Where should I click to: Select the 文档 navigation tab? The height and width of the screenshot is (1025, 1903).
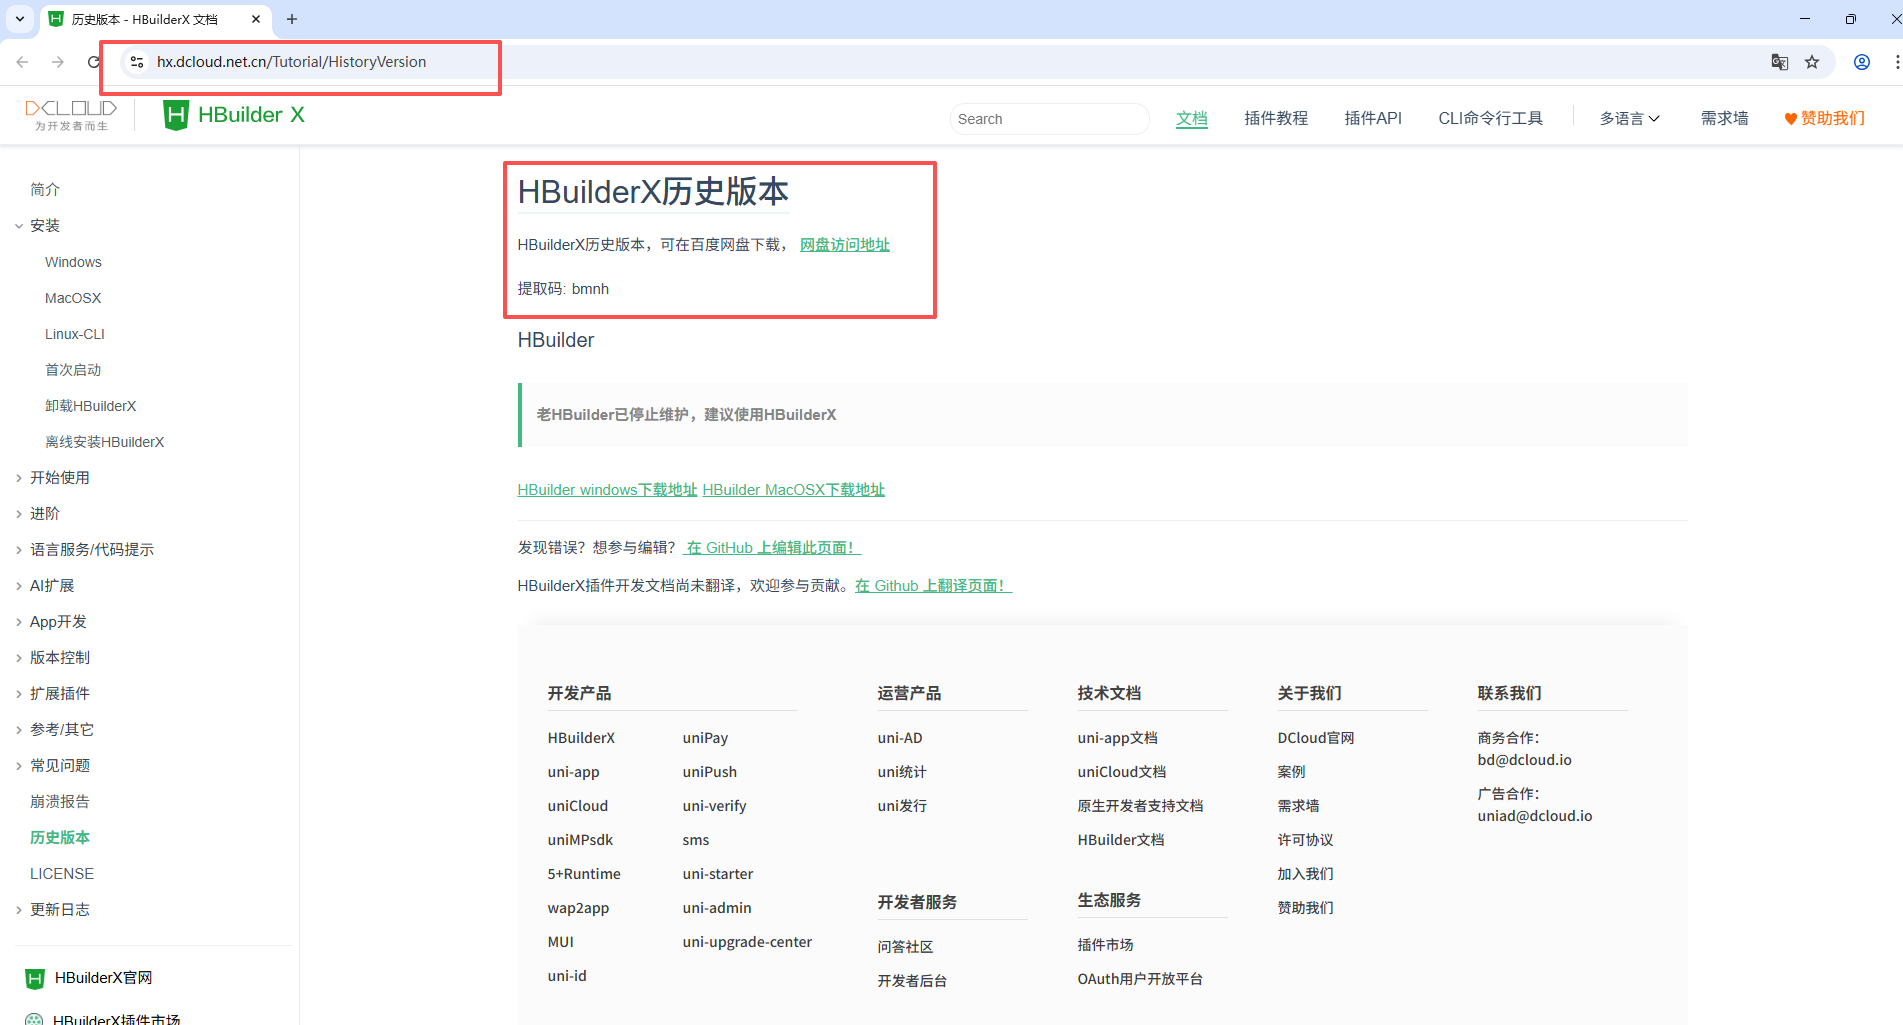point(1191,118)
